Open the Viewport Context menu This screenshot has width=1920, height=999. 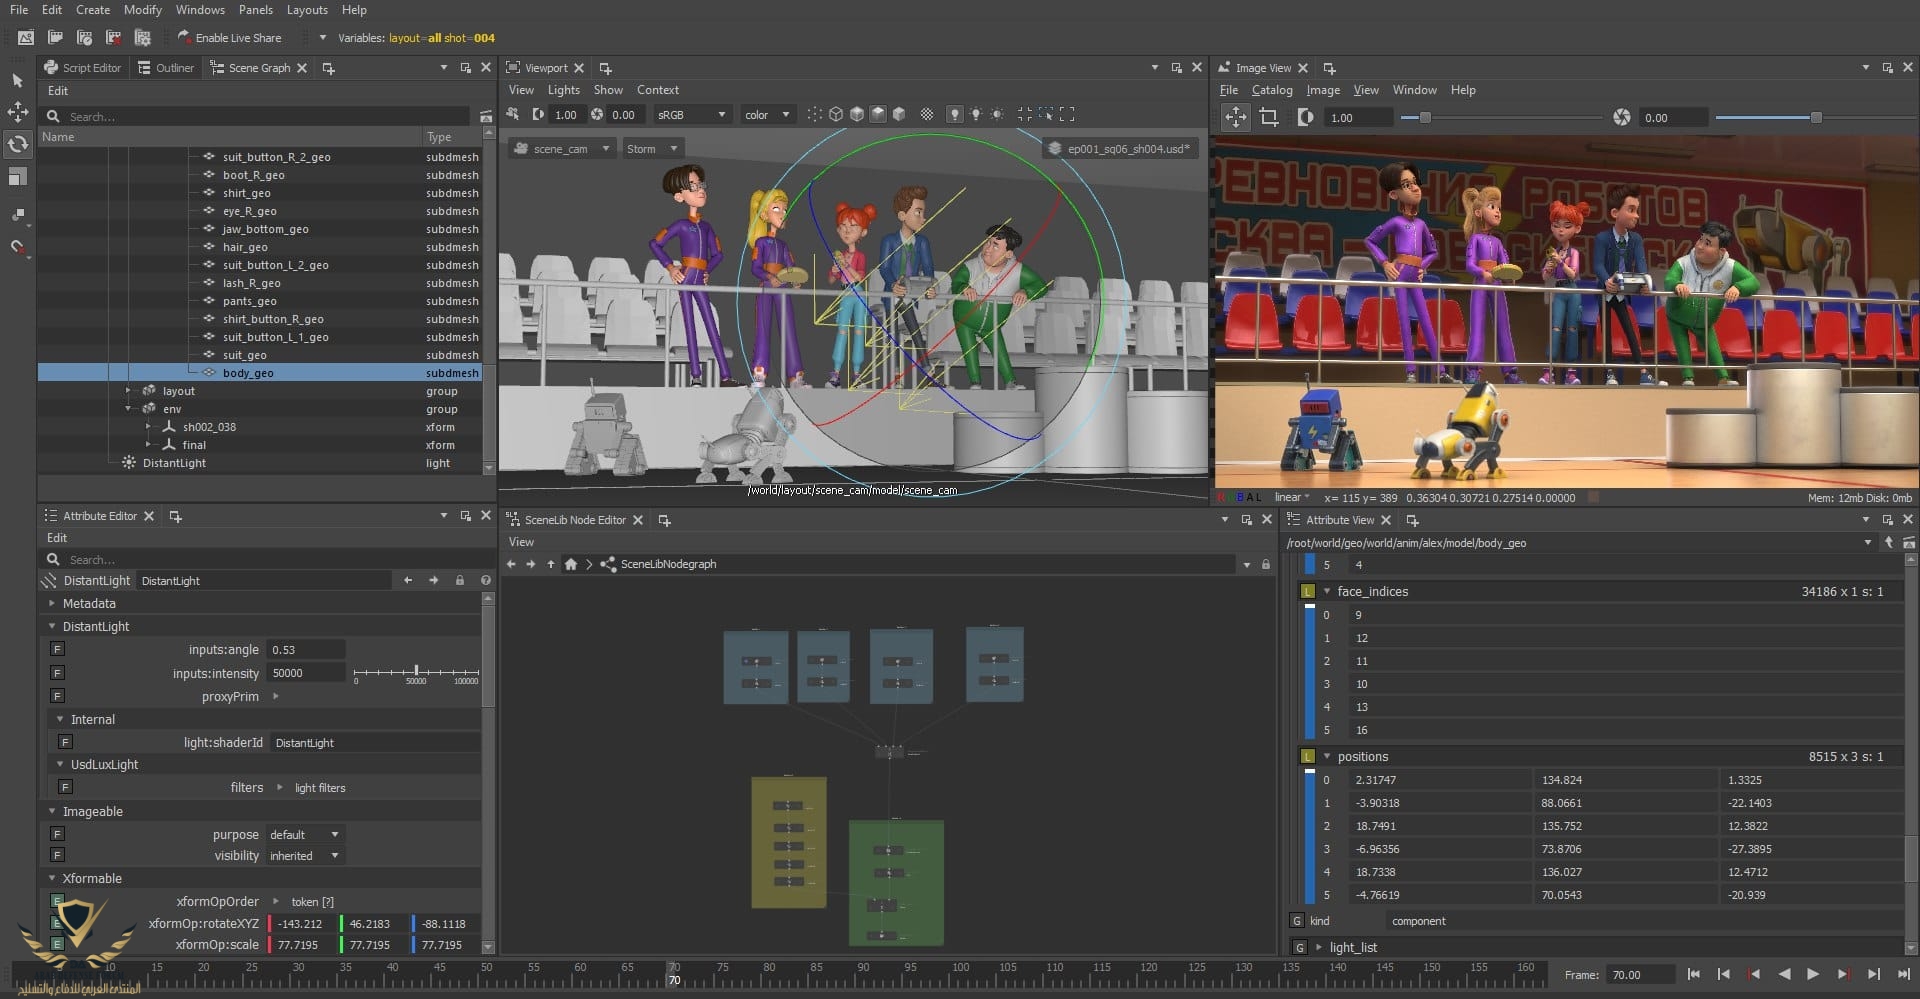tap(657, 90)
